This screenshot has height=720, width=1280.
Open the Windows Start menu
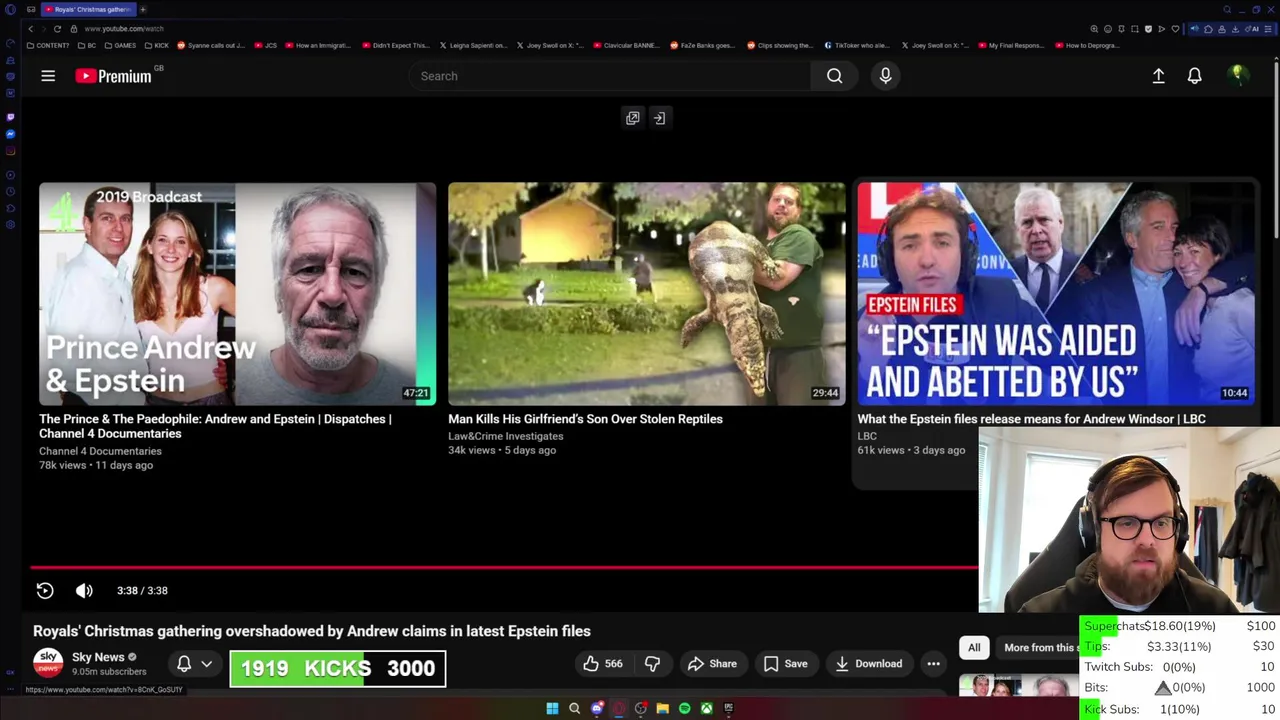click(552, 709)
